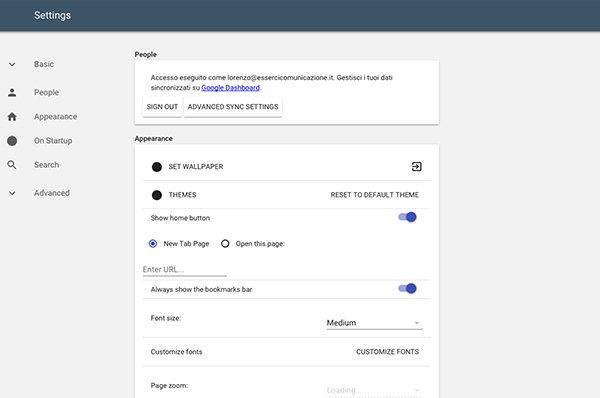Click the Show home button label
600x398 pixels.
[180, 218]
